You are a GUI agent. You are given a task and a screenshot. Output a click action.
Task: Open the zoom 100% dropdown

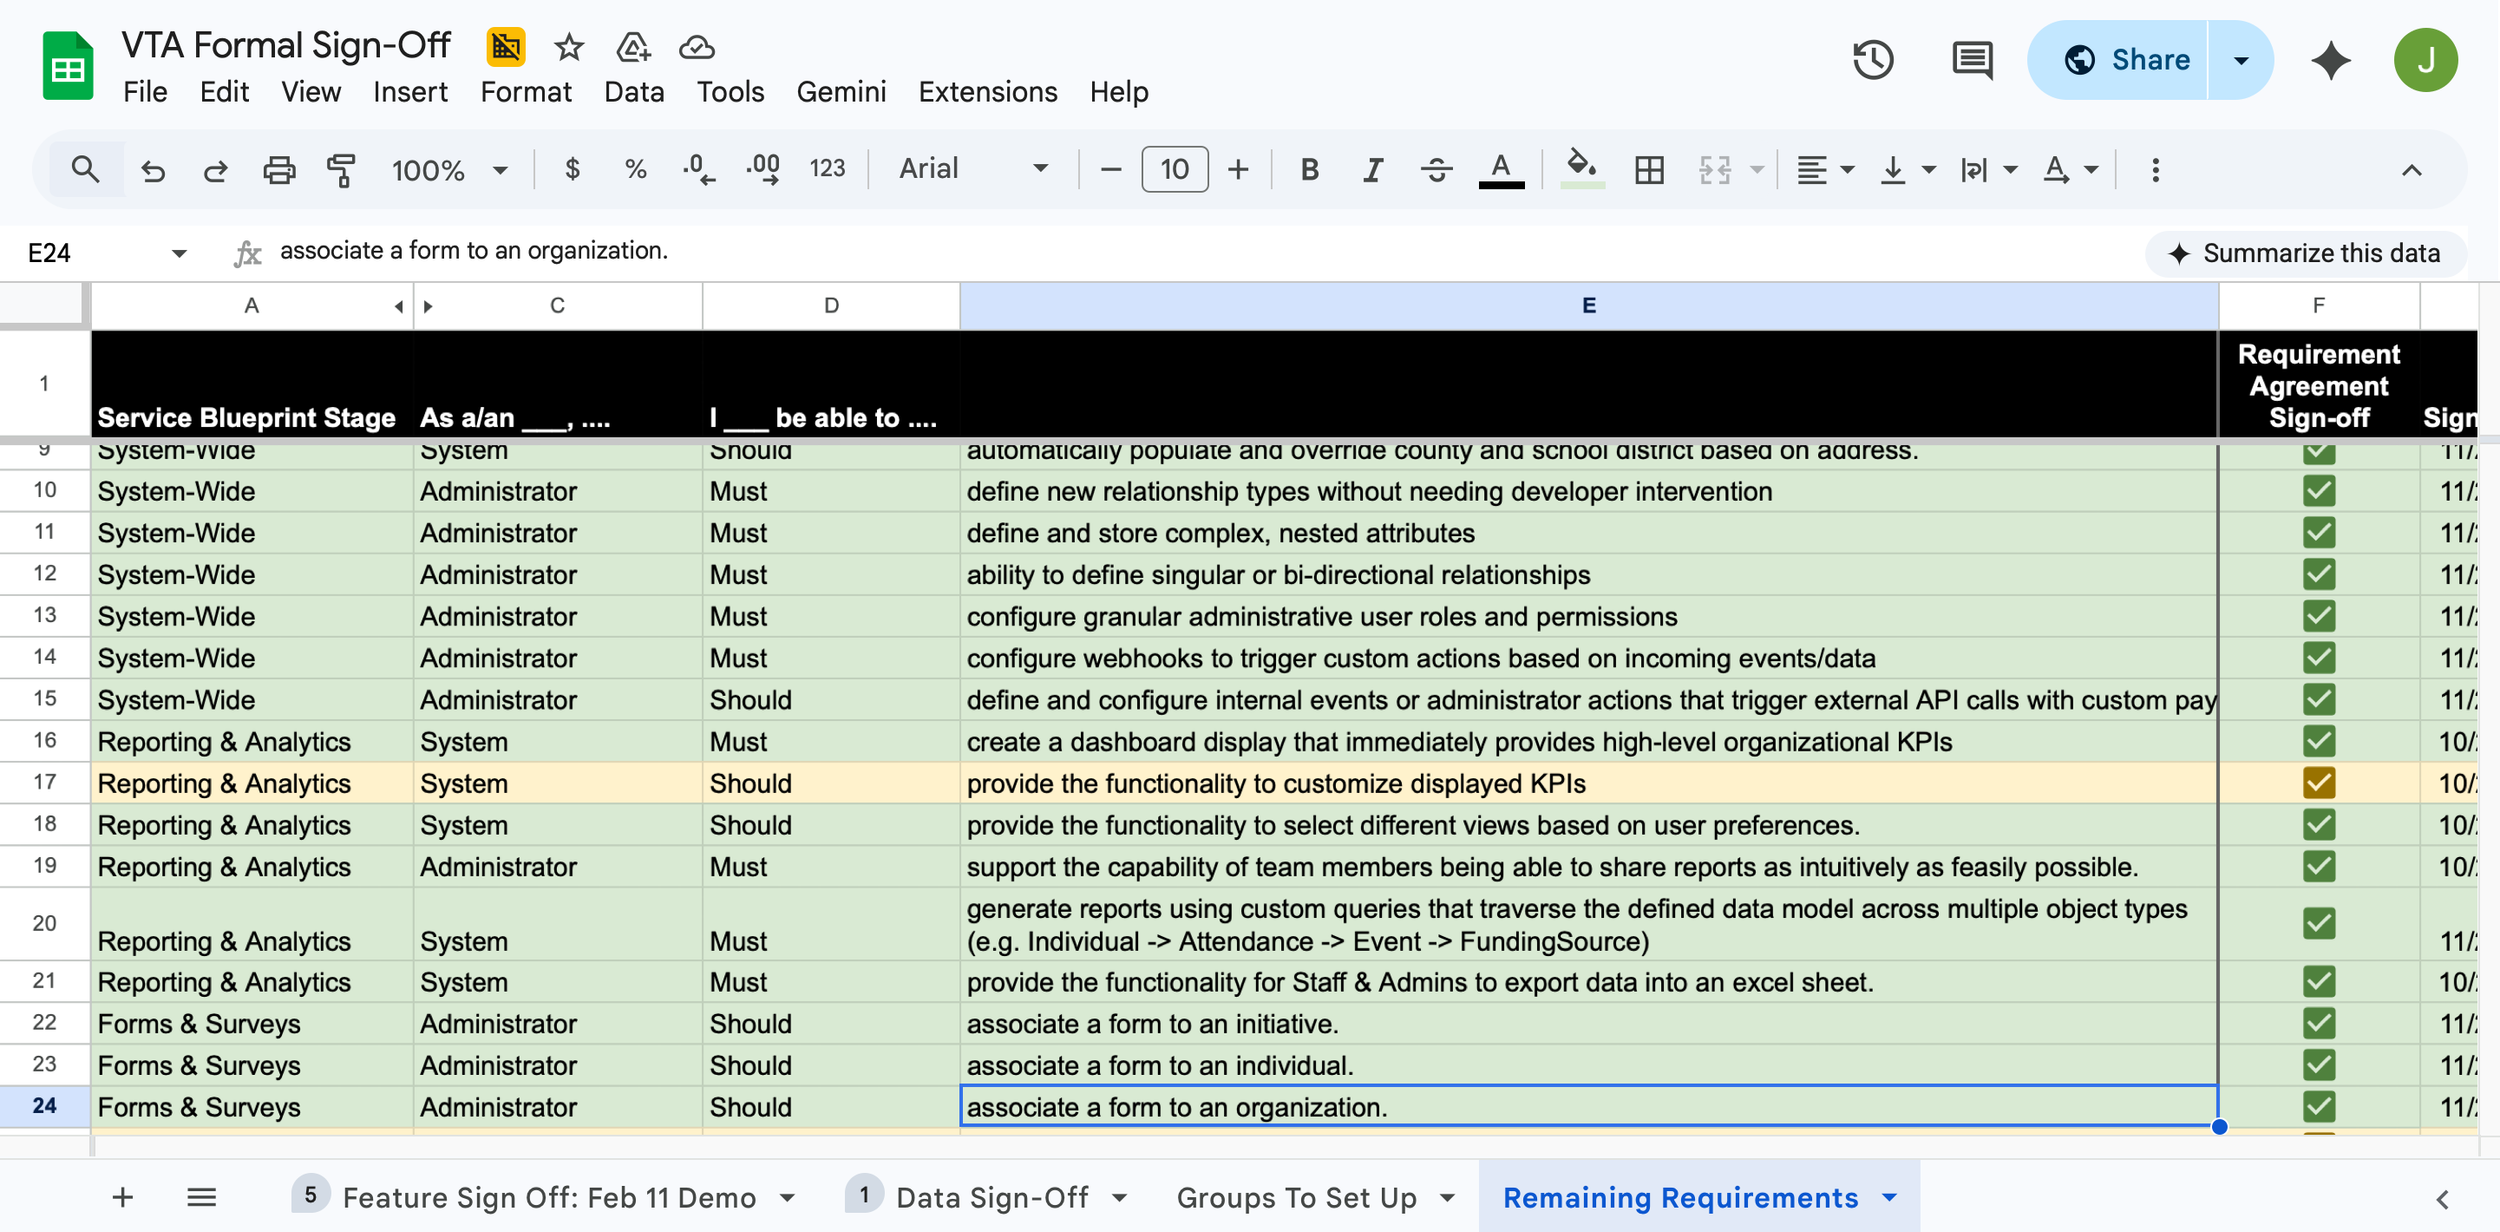pos(449,170)
